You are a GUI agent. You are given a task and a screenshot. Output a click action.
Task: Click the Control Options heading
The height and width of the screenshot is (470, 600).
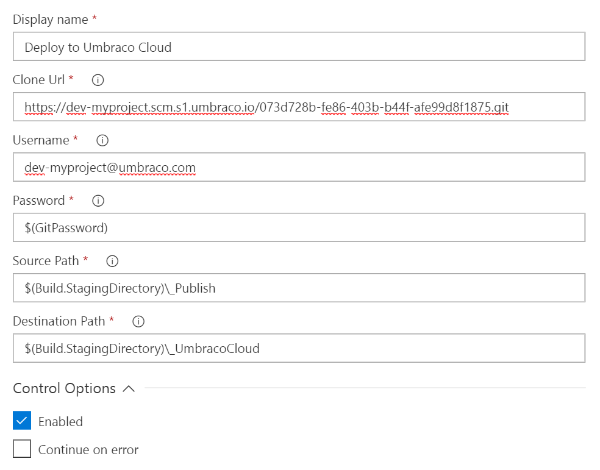coord(64,388)
